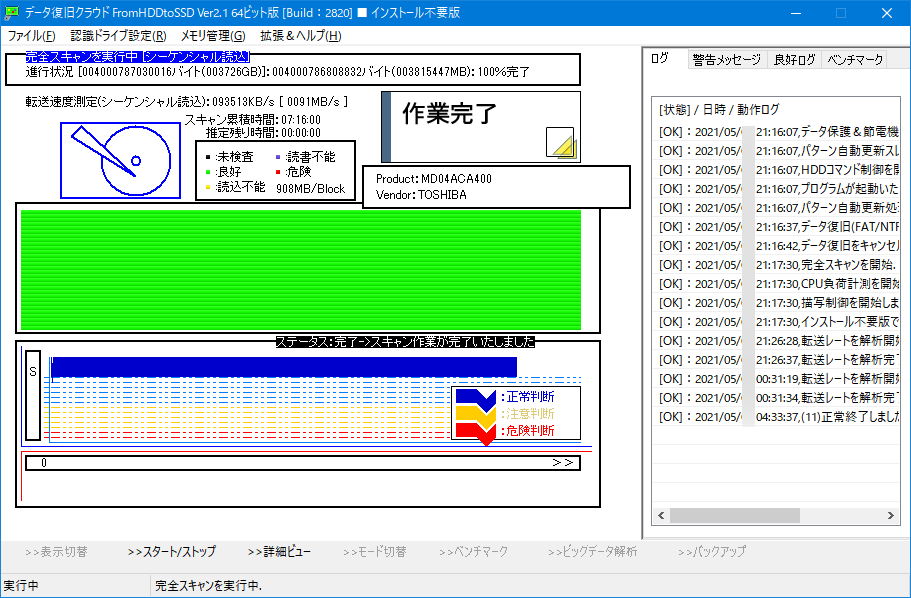Click 完全スキャンを実行中. in status bar

click(209, 586)
